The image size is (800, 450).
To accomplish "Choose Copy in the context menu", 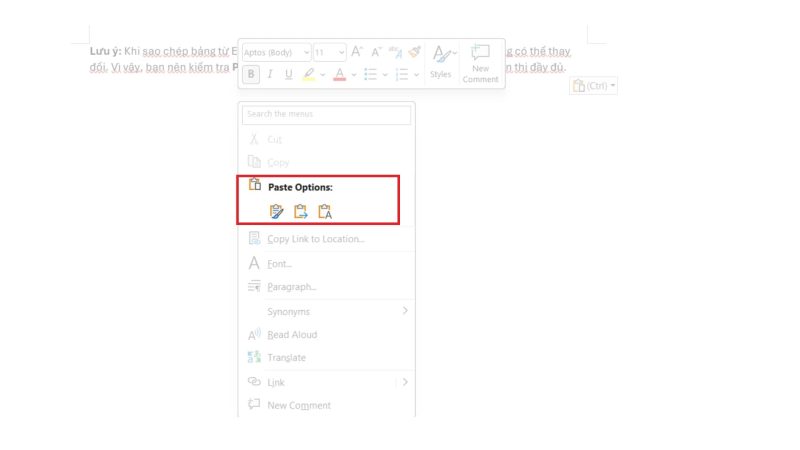I will (x=327, y=162).
